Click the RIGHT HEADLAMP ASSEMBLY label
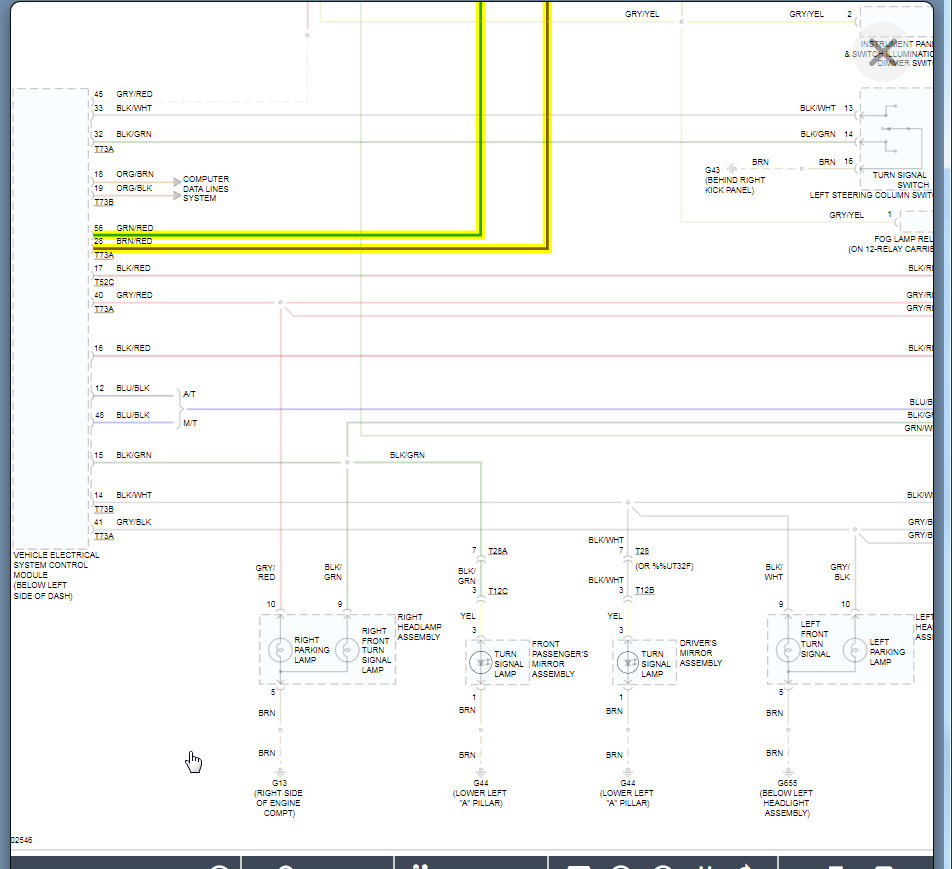This screenshot has height=869, width=952. [x=419, y=627]
